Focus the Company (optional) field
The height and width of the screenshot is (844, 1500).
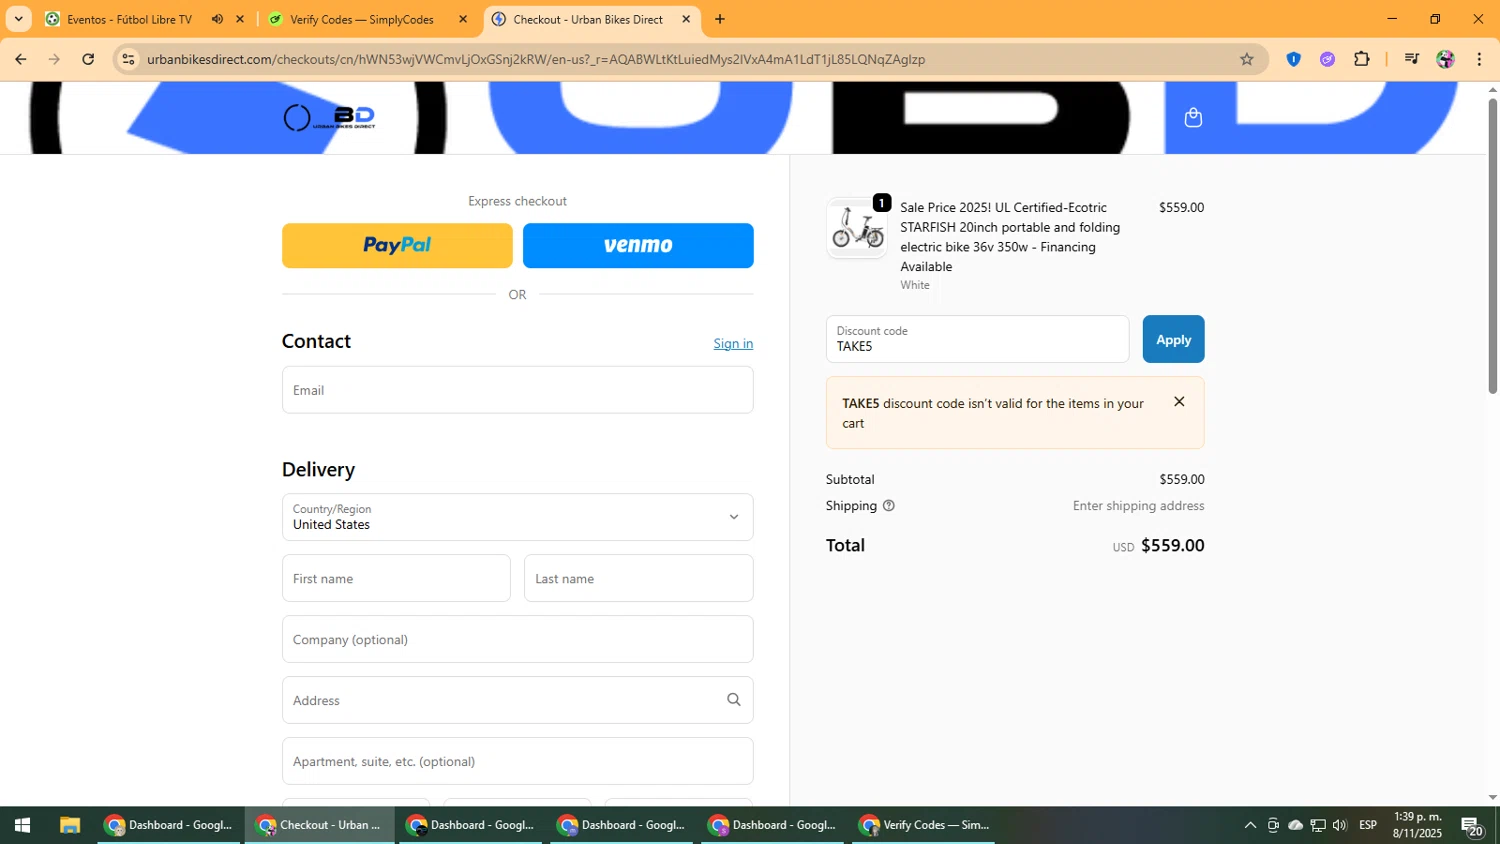pos(517,639)
